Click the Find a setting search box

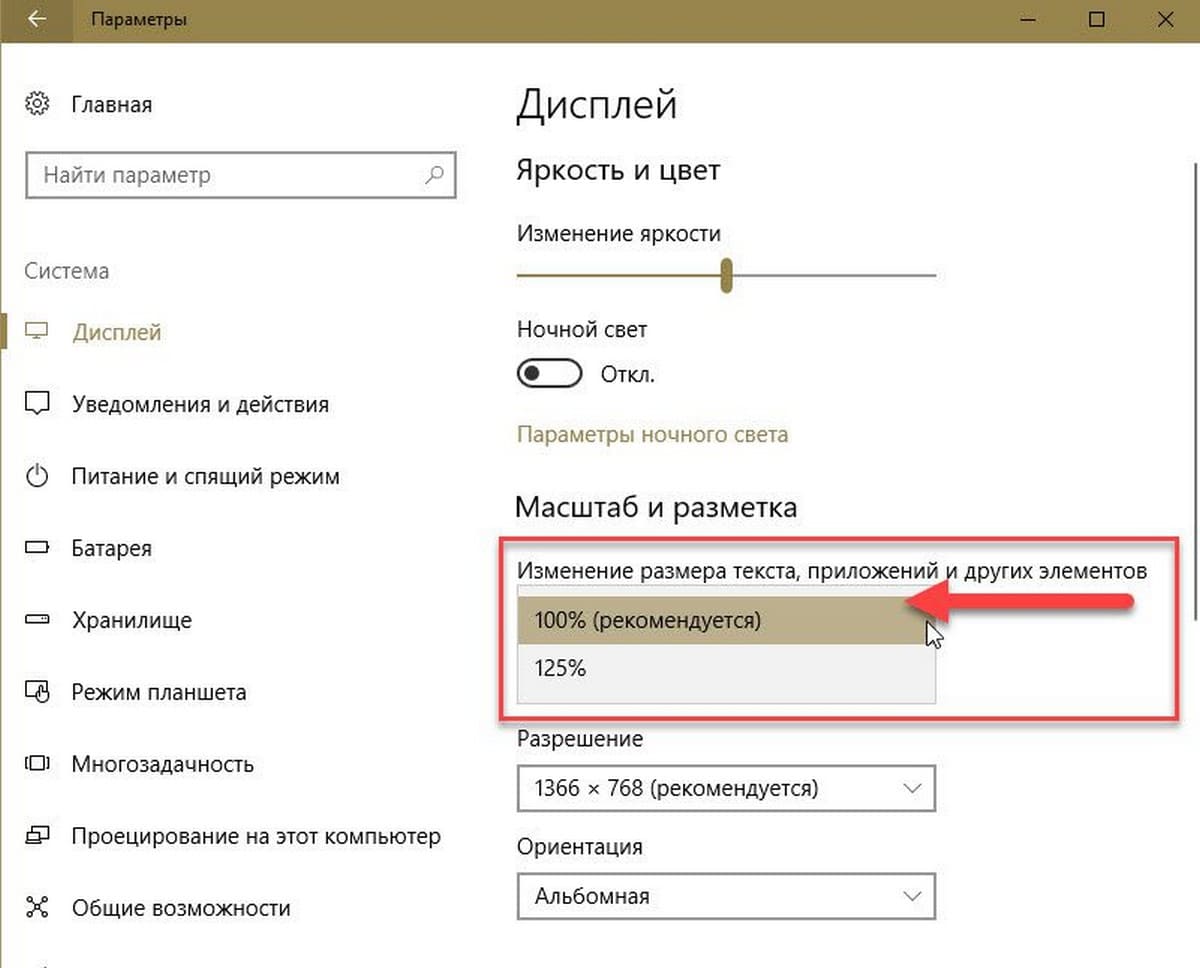(225, 175)
